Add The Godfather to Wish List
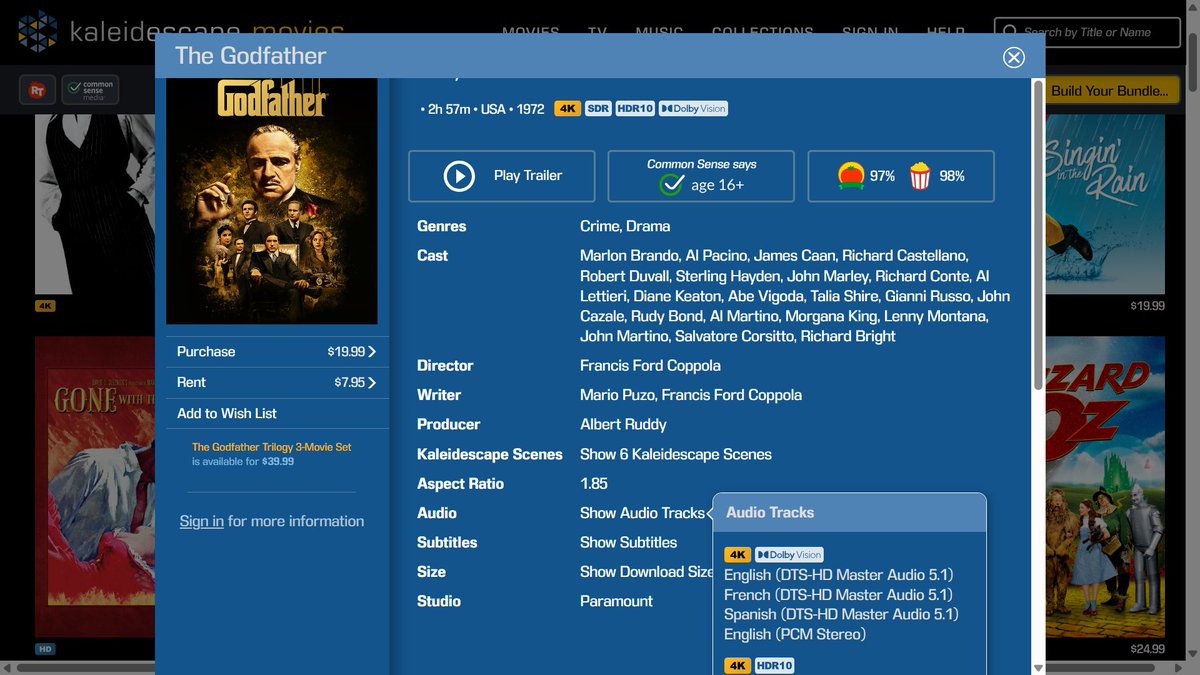This screenshot has height=675, width=1200. [x=227, y=414]
